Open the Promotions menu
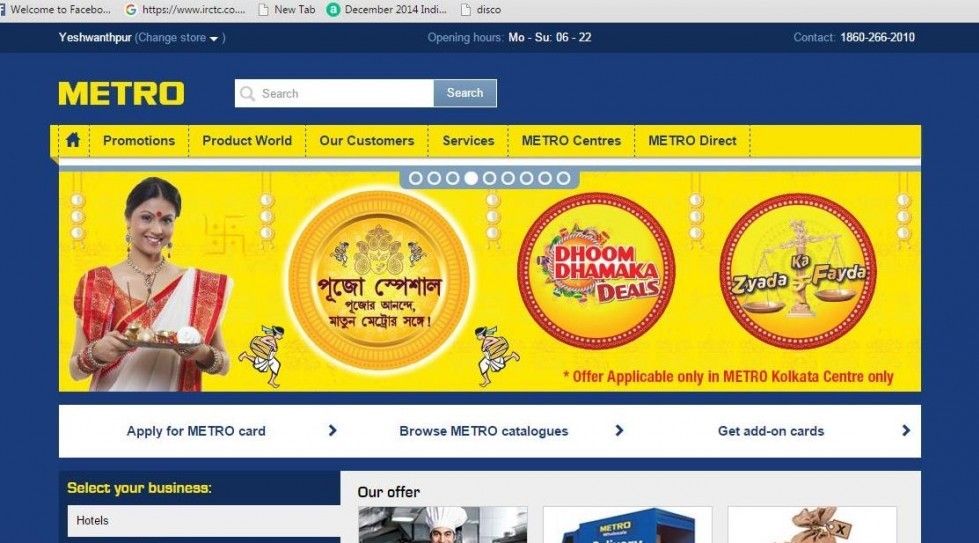 139,140
